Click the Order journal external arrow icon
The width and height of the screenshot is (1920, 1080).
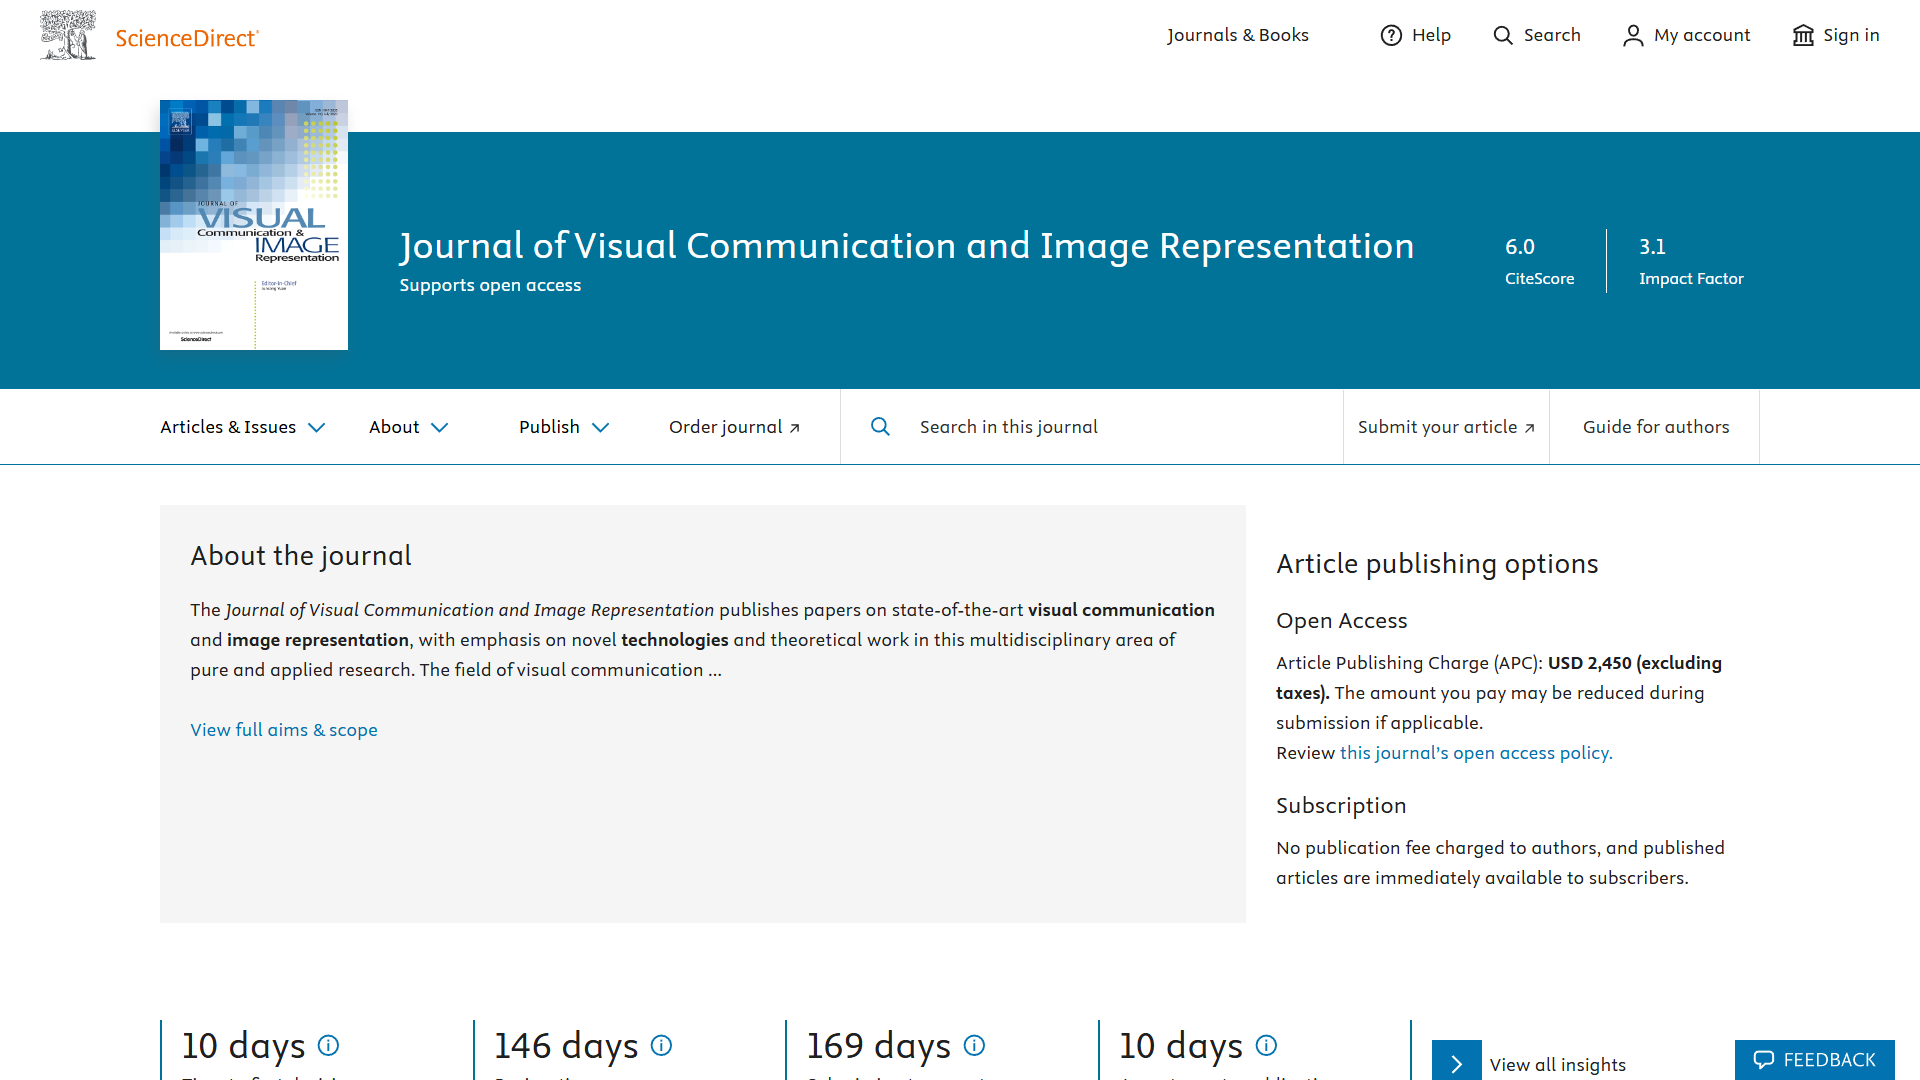pos(795,428)
